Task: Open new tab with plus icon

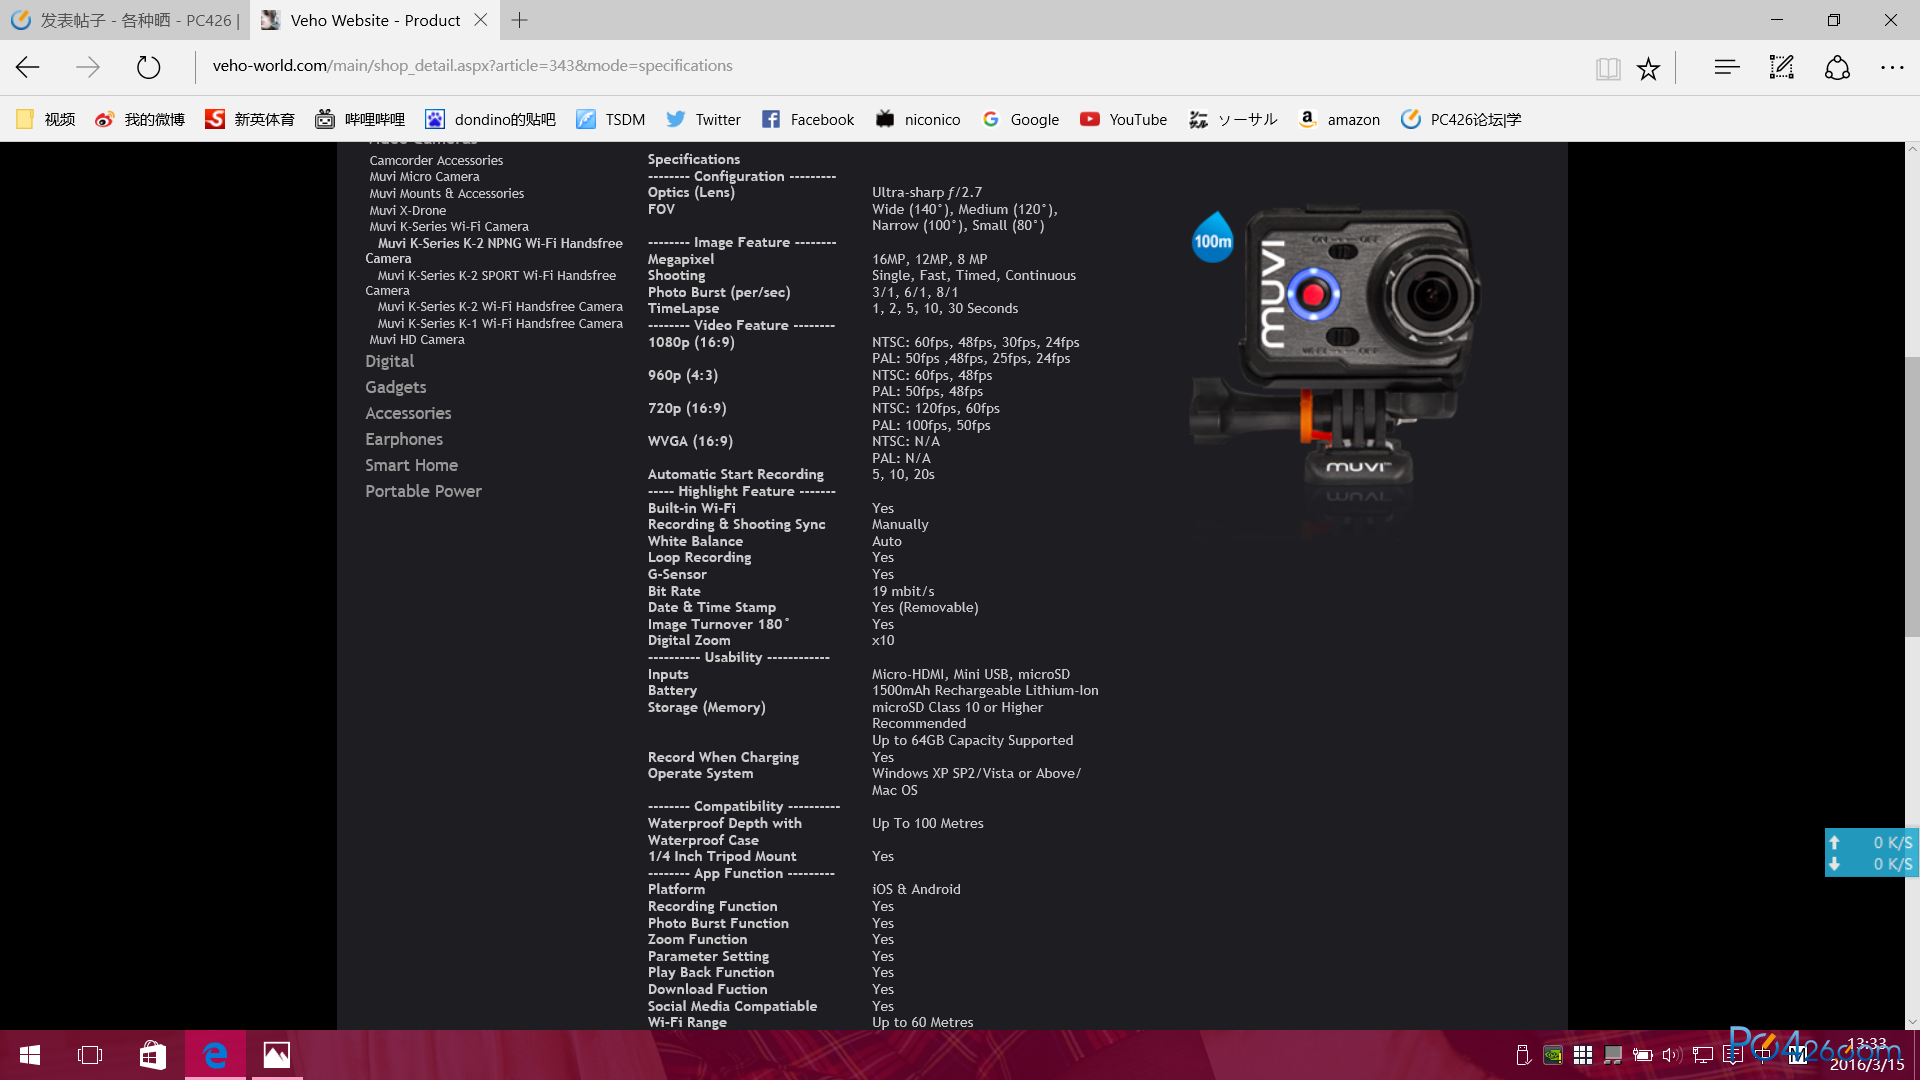Action: coord(520,20)
